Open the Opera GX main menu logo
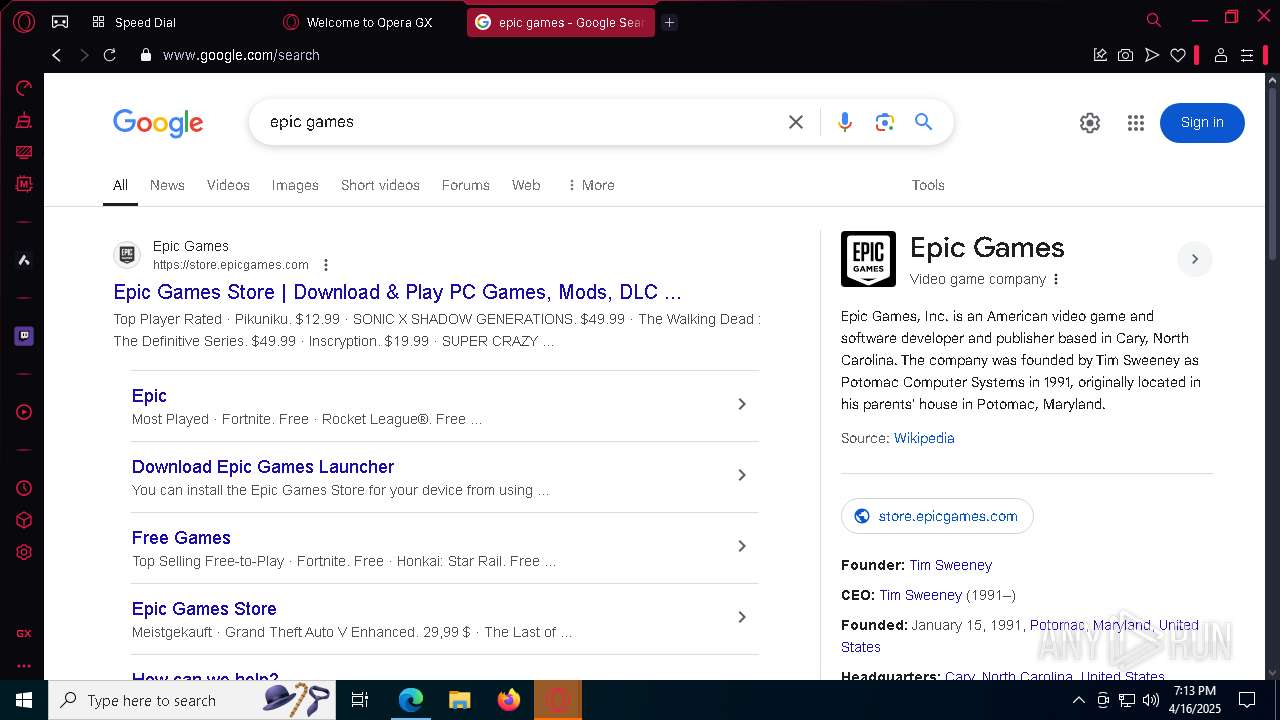Screen dimensions: 1280x720 [24, 22]
